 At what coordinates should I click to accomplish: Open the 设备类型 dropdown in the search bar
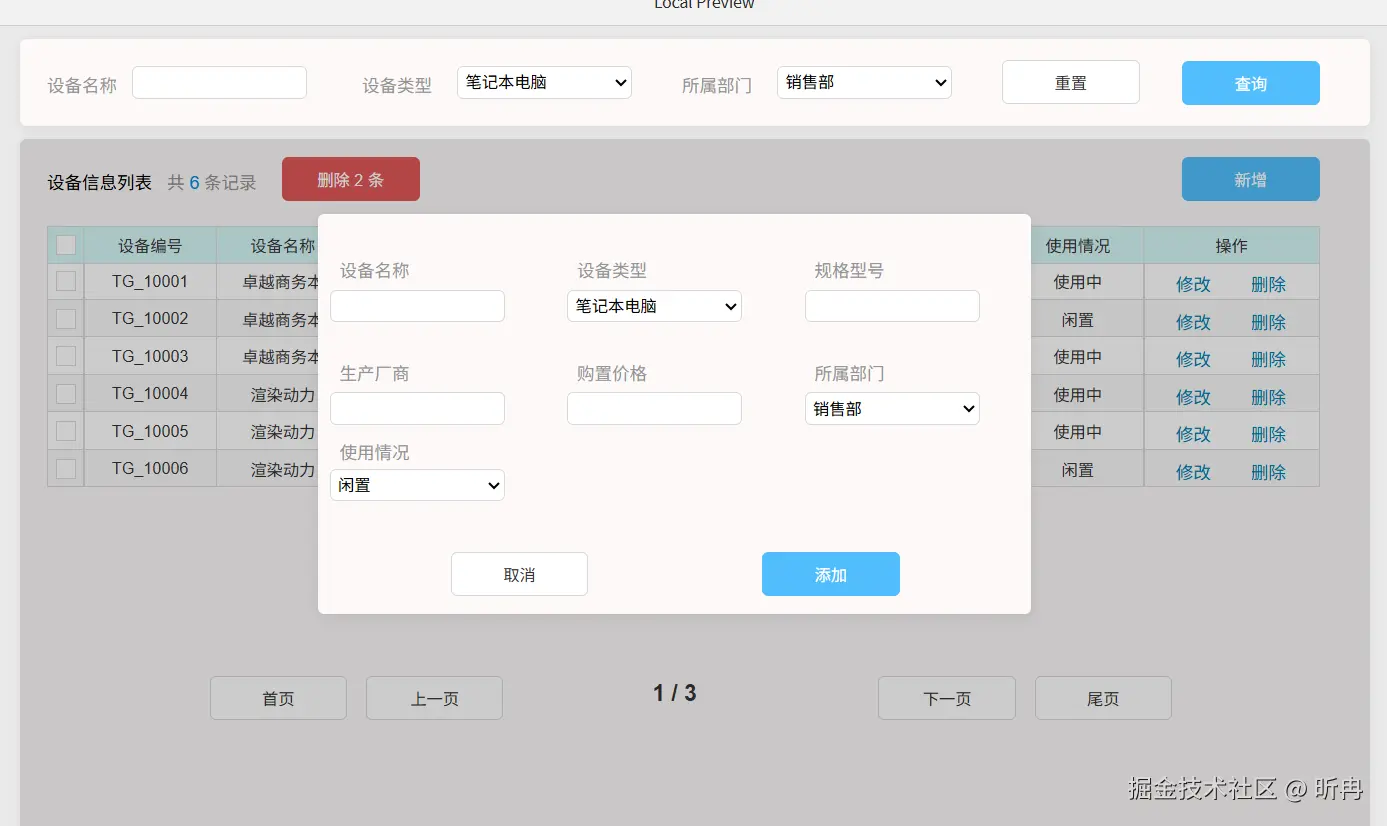[x=544, y=83]
